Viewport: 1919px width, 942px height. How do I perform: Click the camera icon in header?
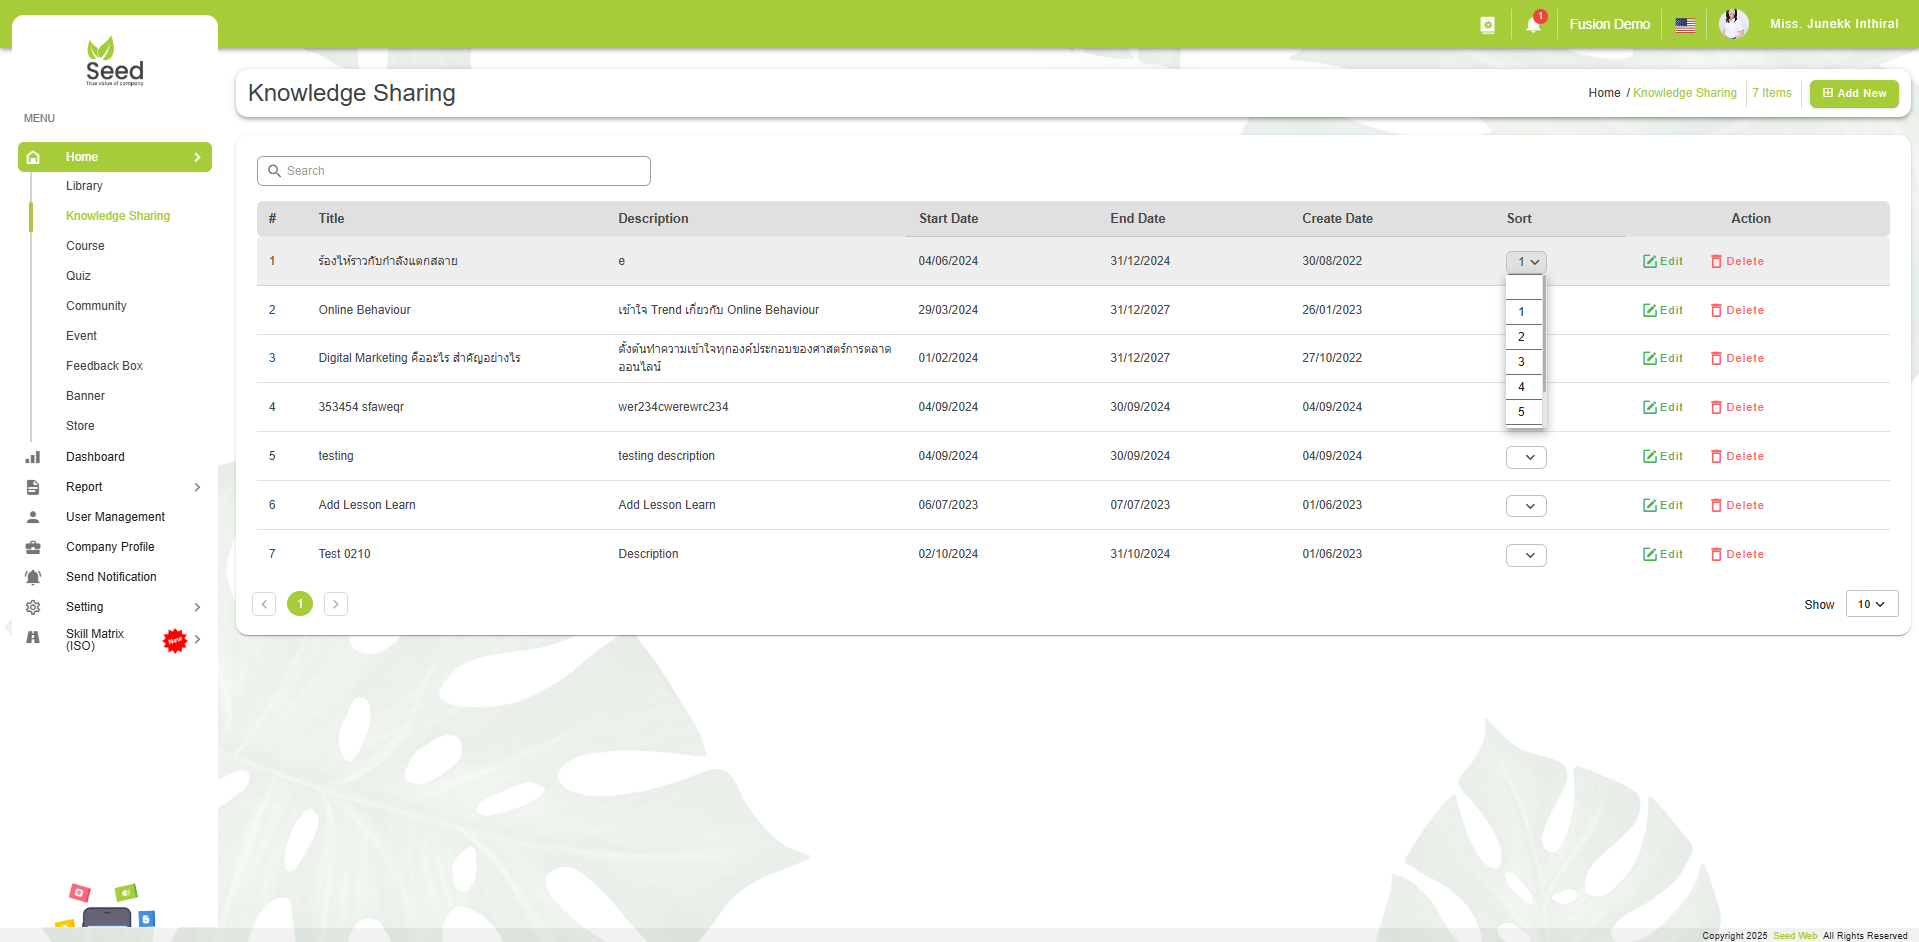1487,25
